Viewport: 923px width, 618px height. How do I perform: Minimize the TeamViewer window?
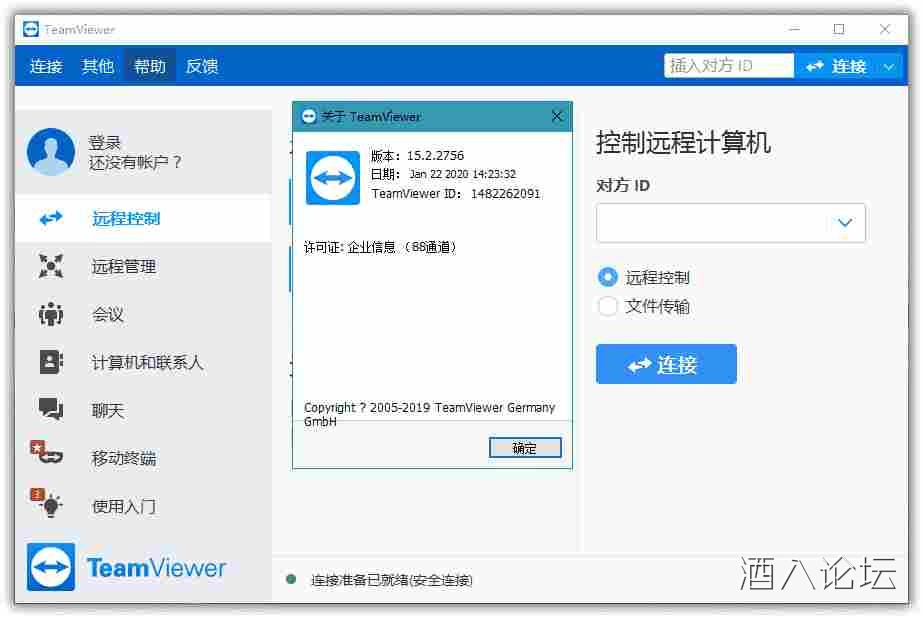coord(794,29)
